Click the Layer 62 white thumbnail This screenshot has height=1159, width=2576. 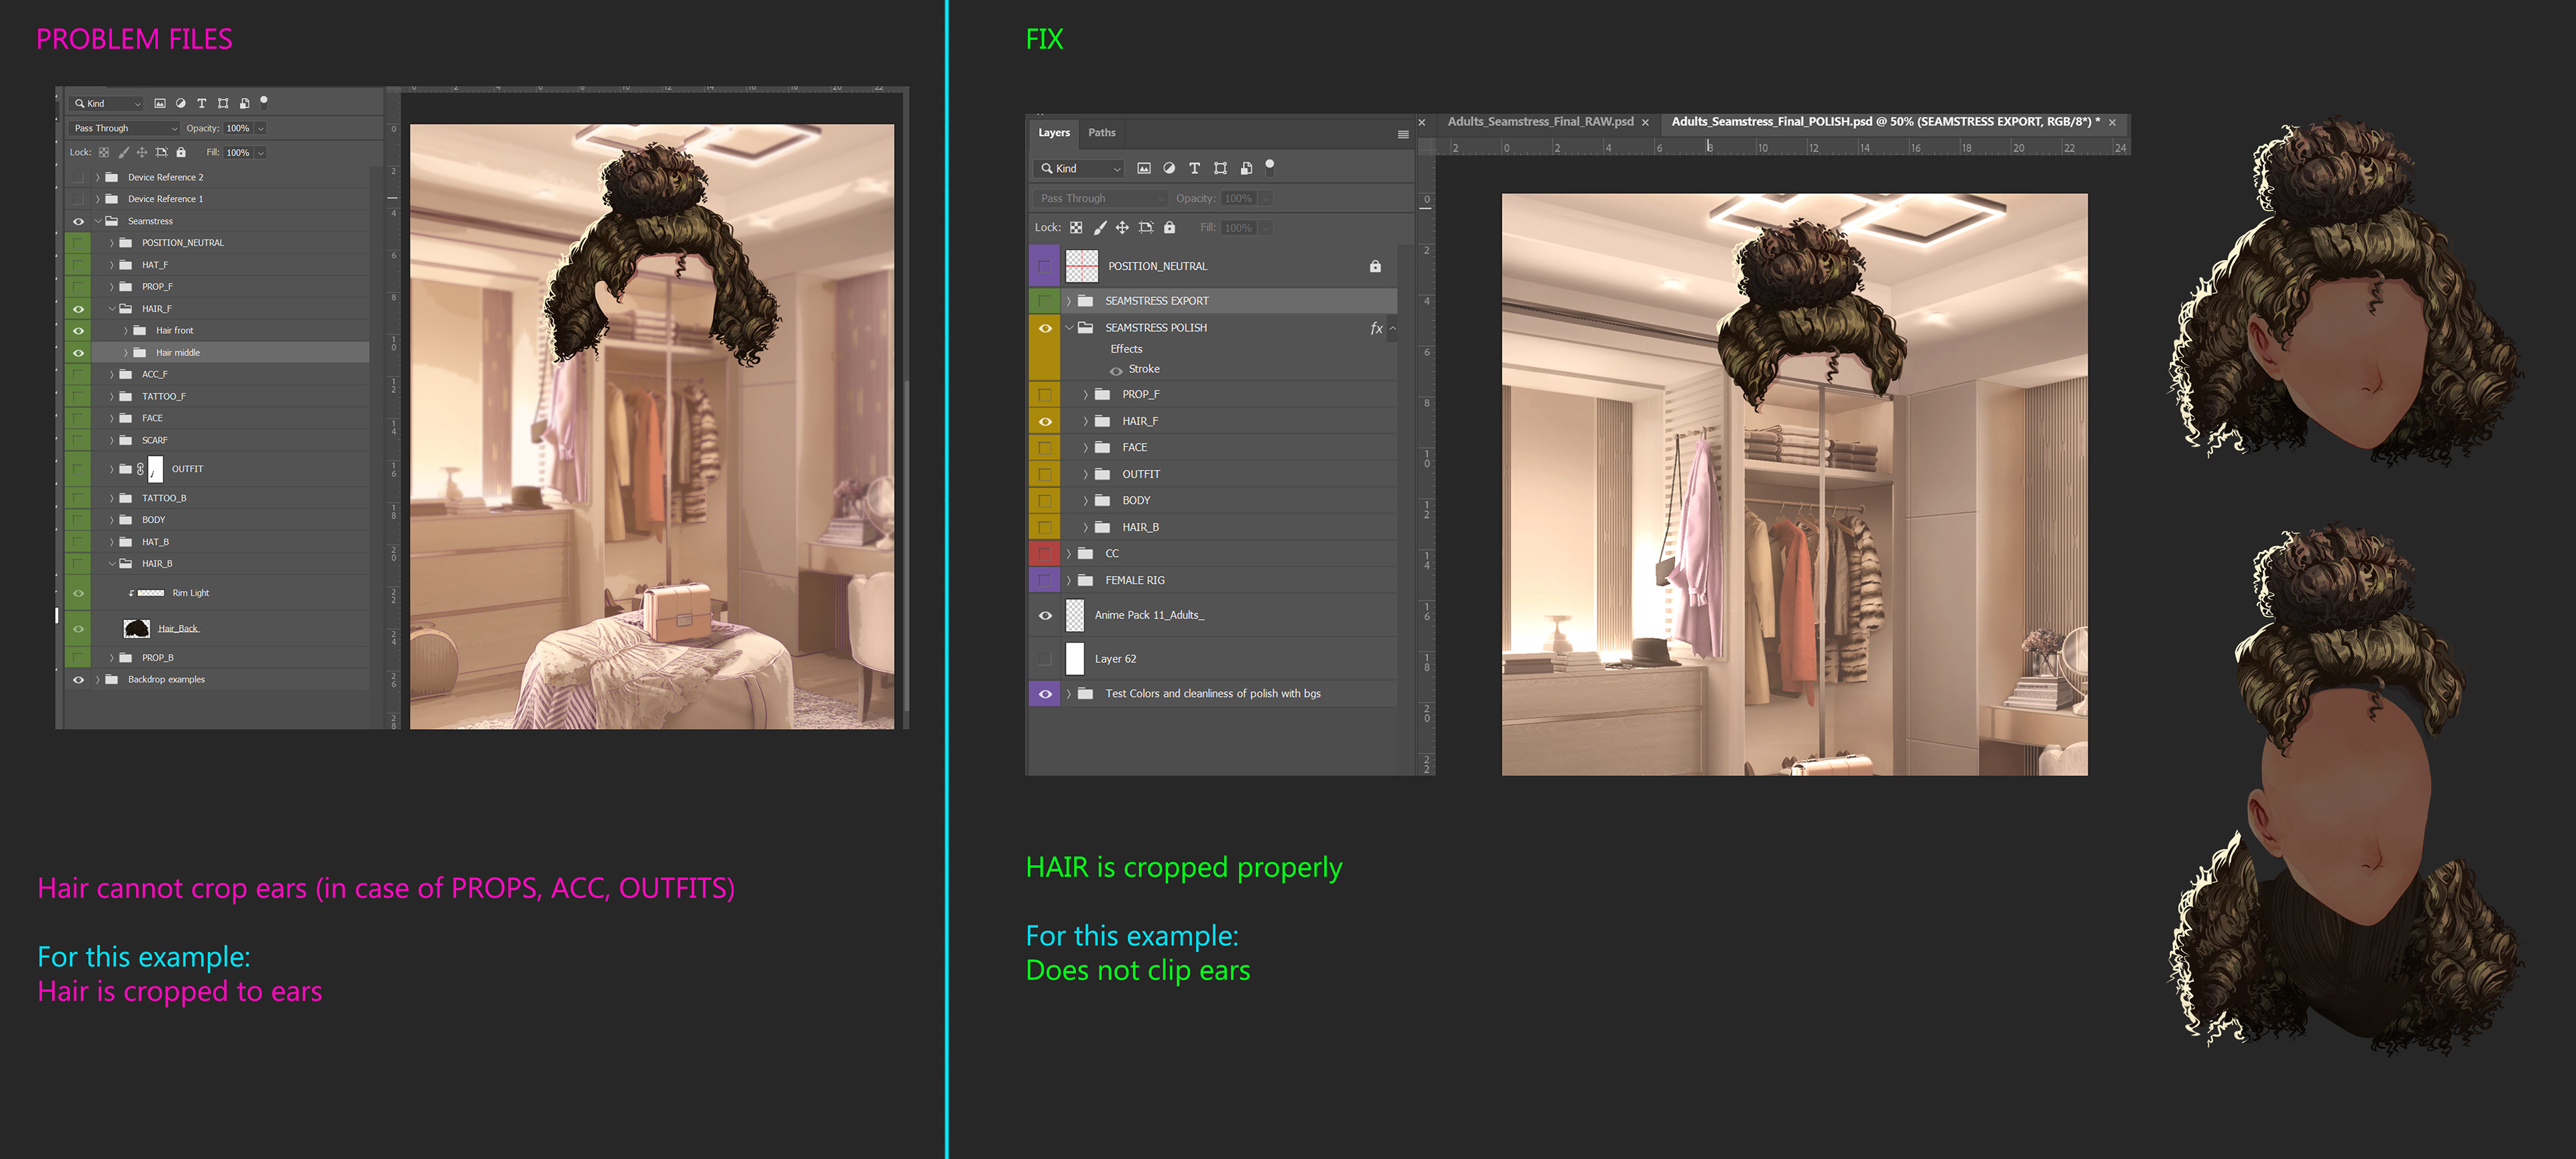coord(1075,659)
